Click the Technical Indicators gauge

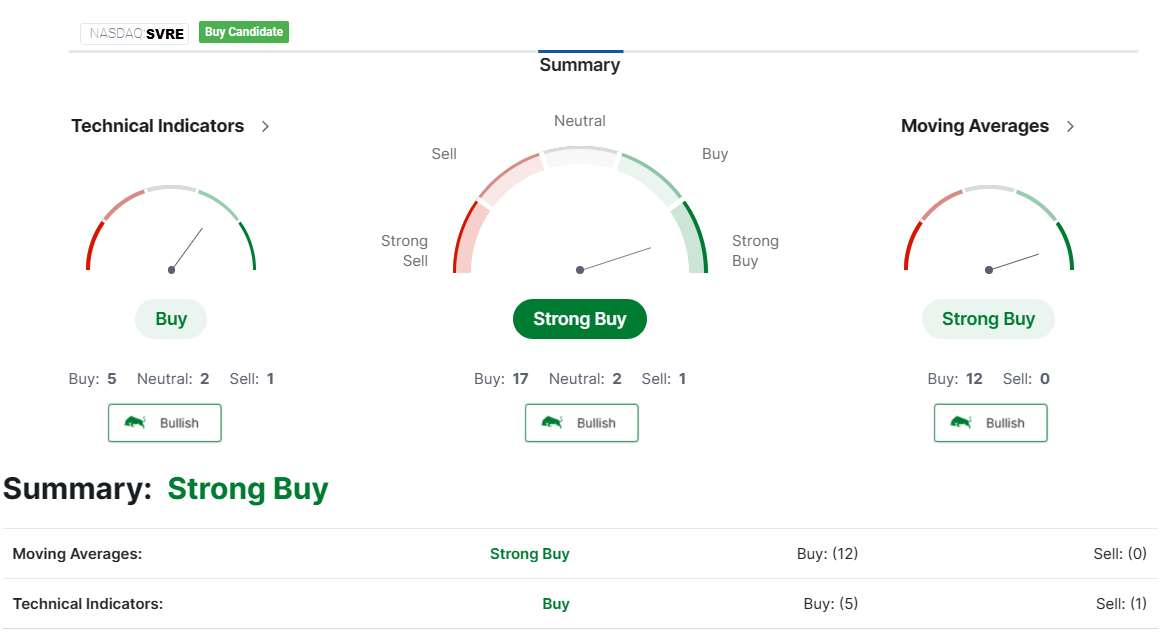[171, 230]
